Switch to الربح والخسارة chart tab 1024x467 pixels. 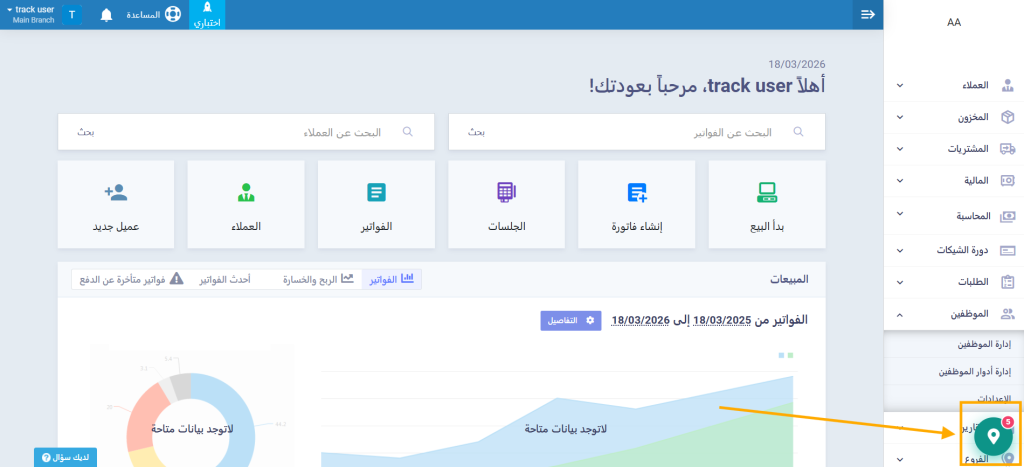point(318,279)
